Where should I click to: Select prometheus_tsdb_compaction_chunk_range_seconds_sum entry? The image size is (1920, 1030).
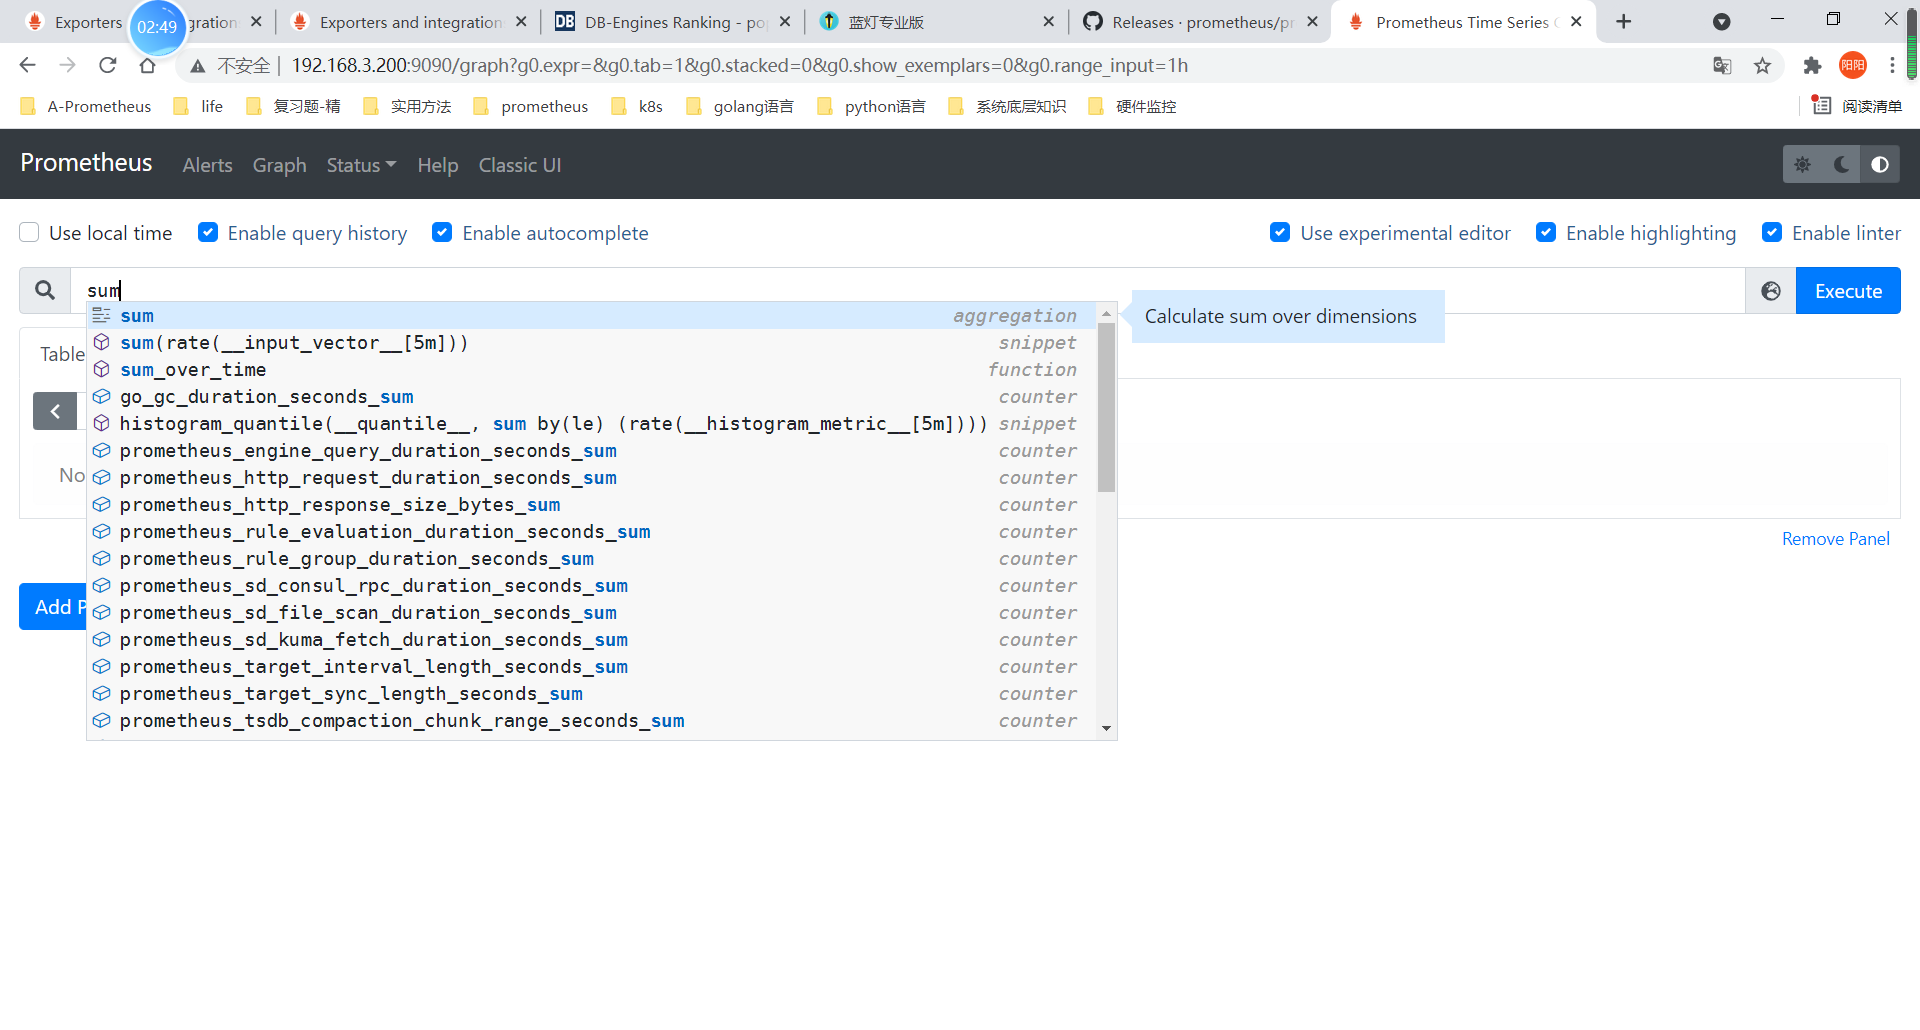[x=591, y=721]
